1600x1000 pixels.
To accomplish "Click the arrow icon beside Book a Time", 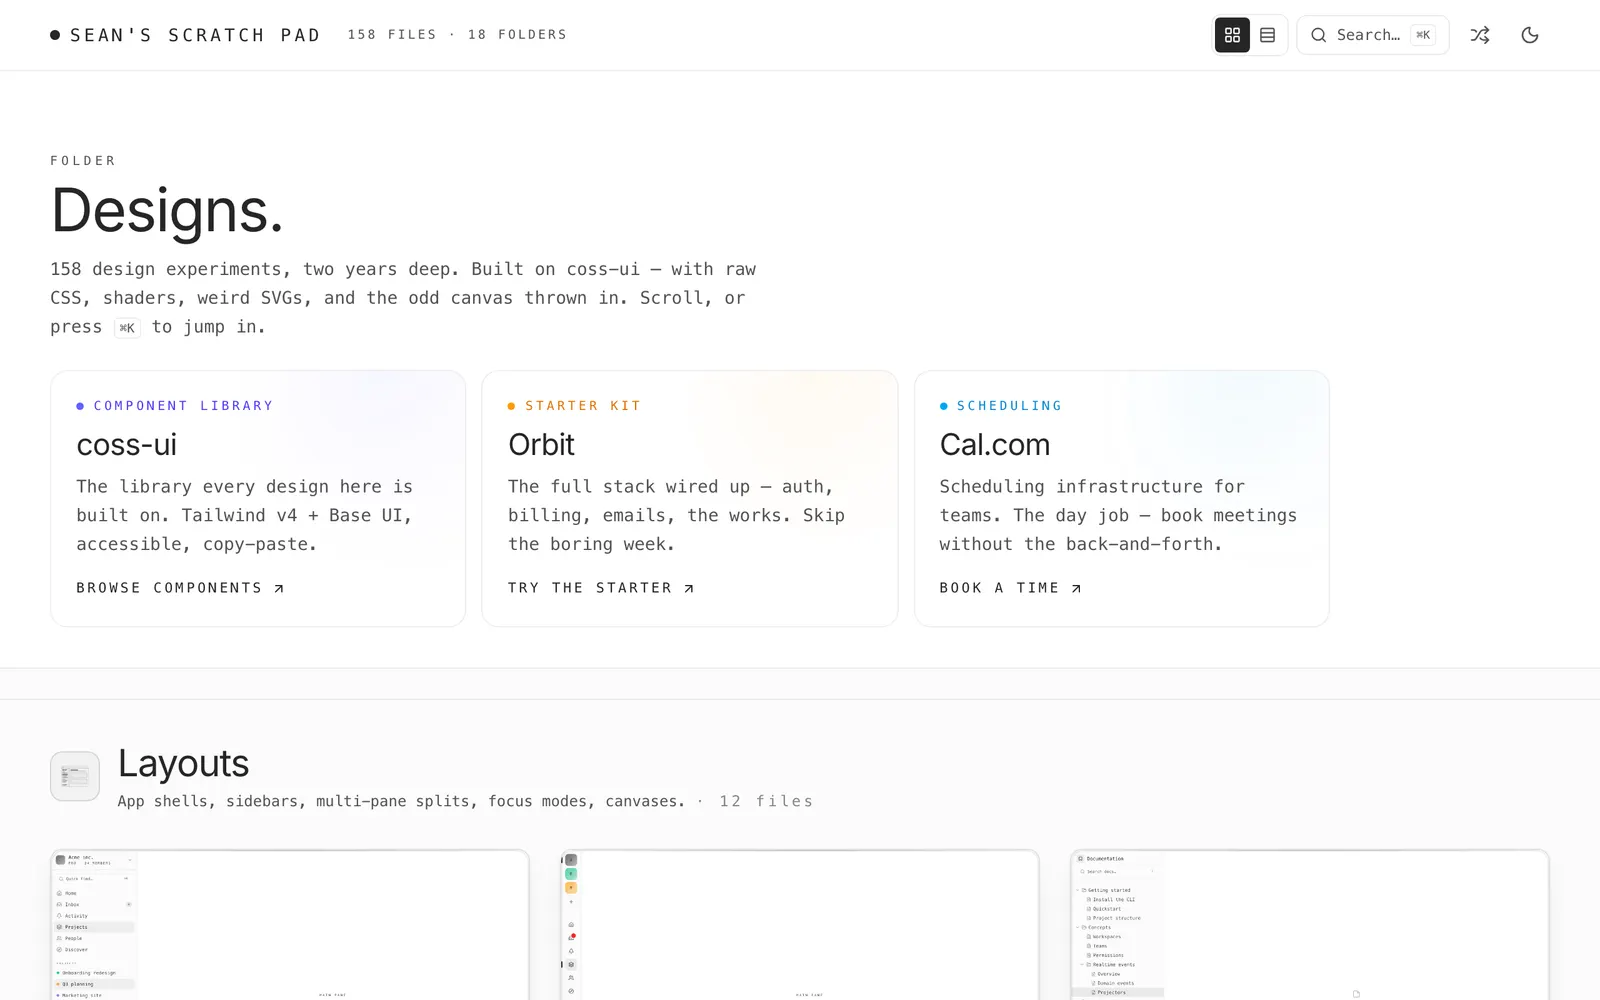I will [1076, 588].
